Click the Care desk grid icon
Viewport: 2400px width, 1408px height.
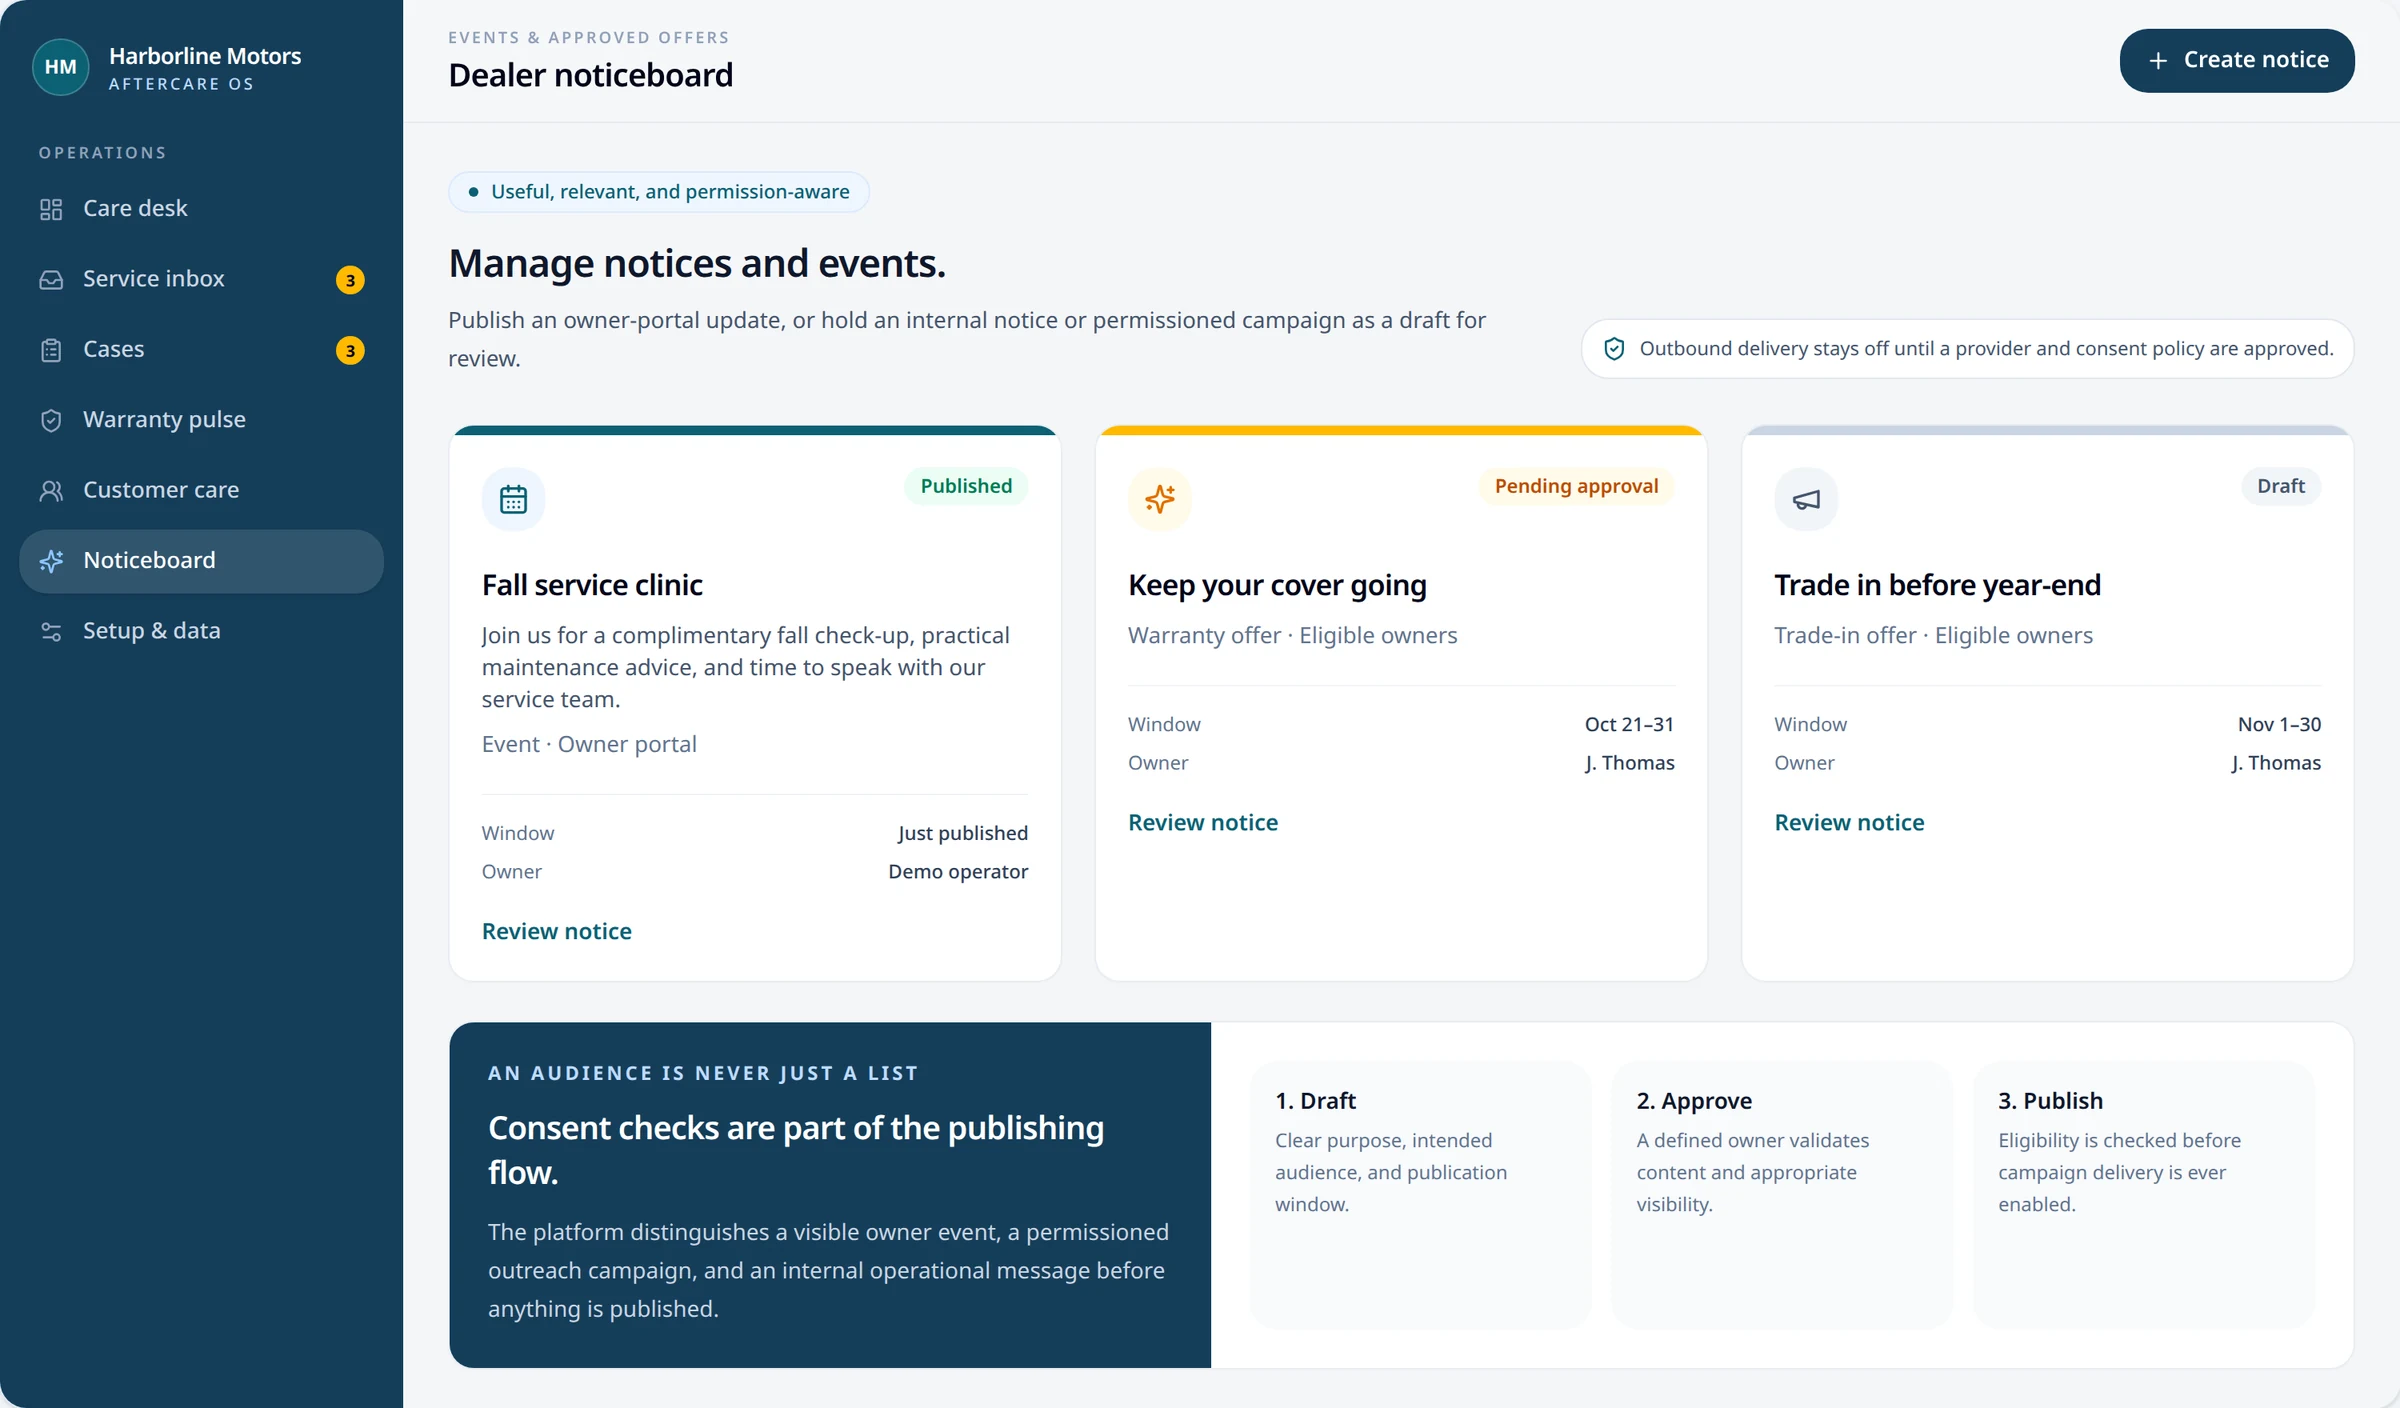[51, 209]
